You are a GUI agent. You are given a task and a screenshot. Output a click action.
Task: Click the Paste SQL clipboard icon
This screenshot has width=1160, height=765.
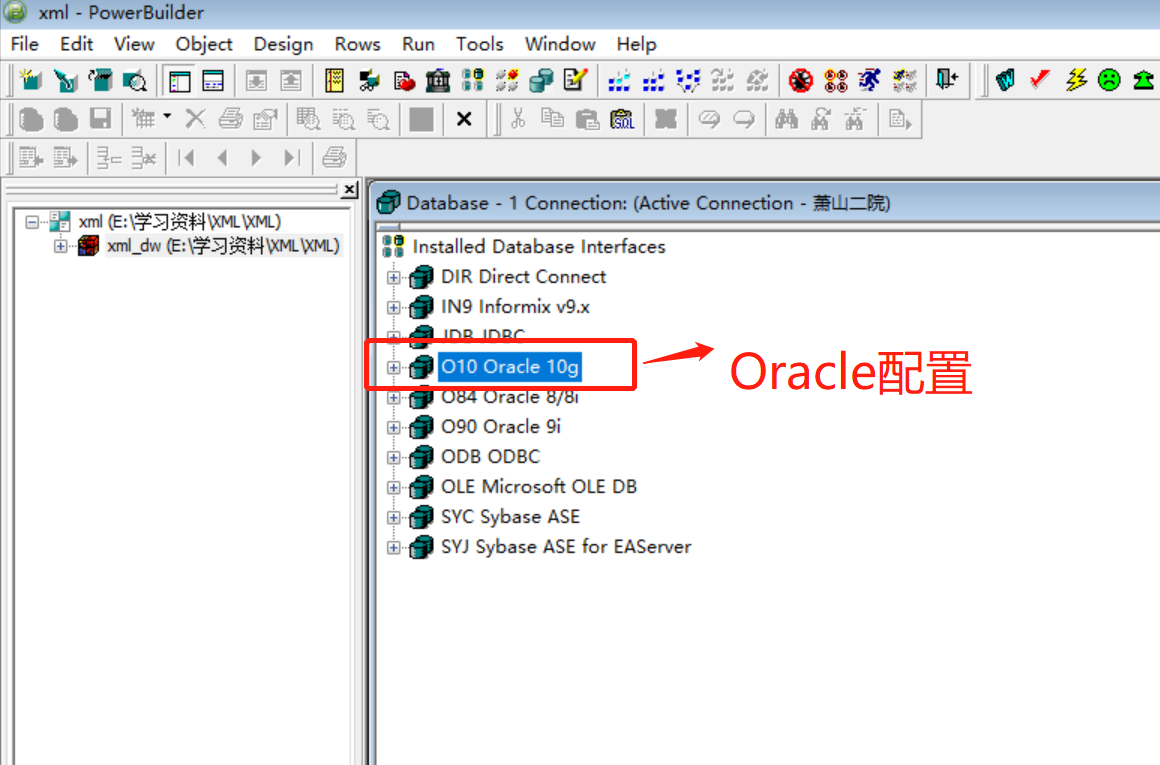tap(621, 118)
